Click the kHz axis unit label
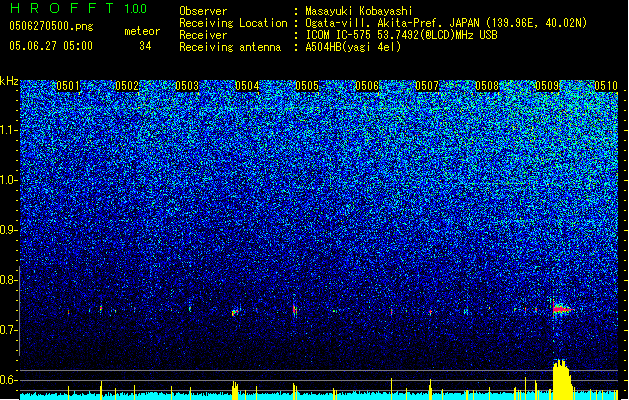 click(x=9, y=81)
